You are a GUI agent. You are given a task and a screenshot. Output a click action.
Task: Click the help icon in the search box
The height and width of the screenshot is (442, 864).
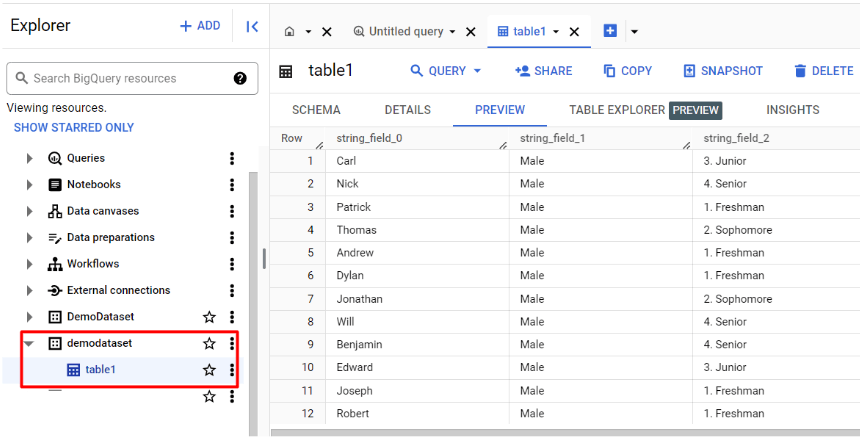pyautogui.click(x=240, y=78)
